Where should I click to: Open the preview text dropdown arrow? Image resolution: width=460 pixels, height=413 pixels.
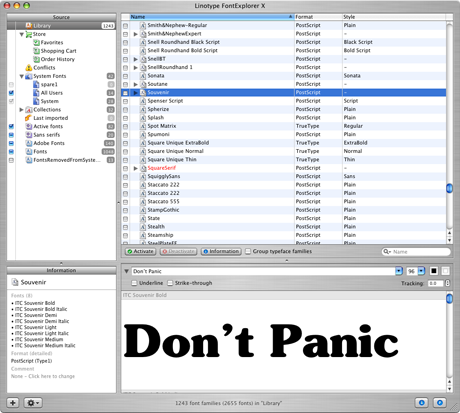399,271
